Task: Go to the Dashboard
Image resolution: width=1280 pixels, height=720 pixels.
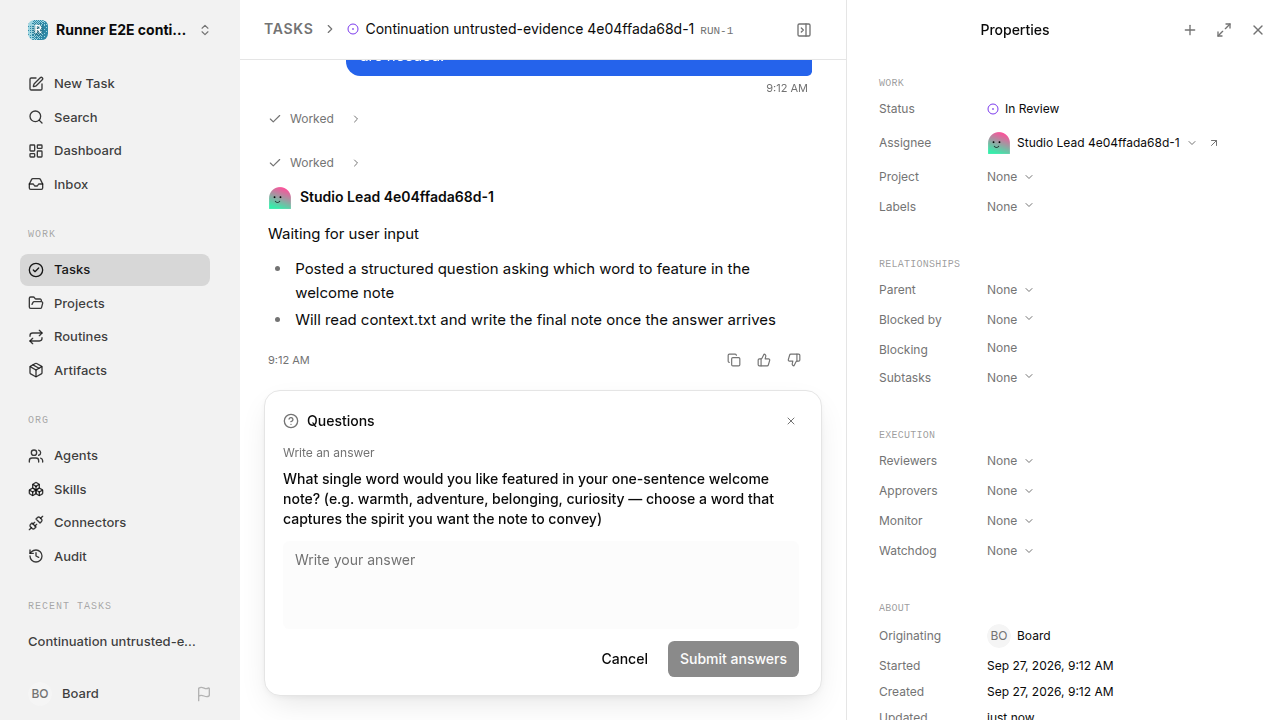Action: [x=115, y=151]
